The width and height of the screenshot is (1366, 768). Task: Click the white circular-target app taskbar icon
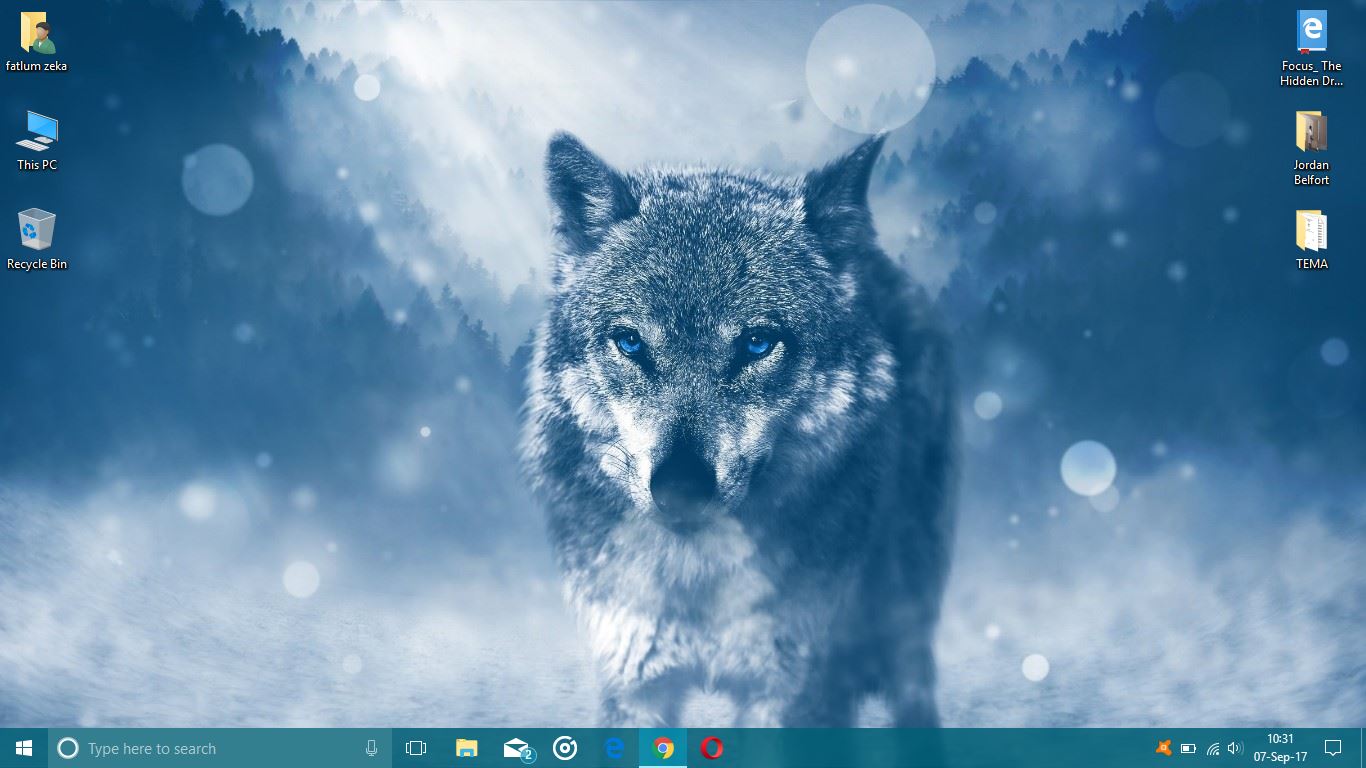tap(565, 748)
